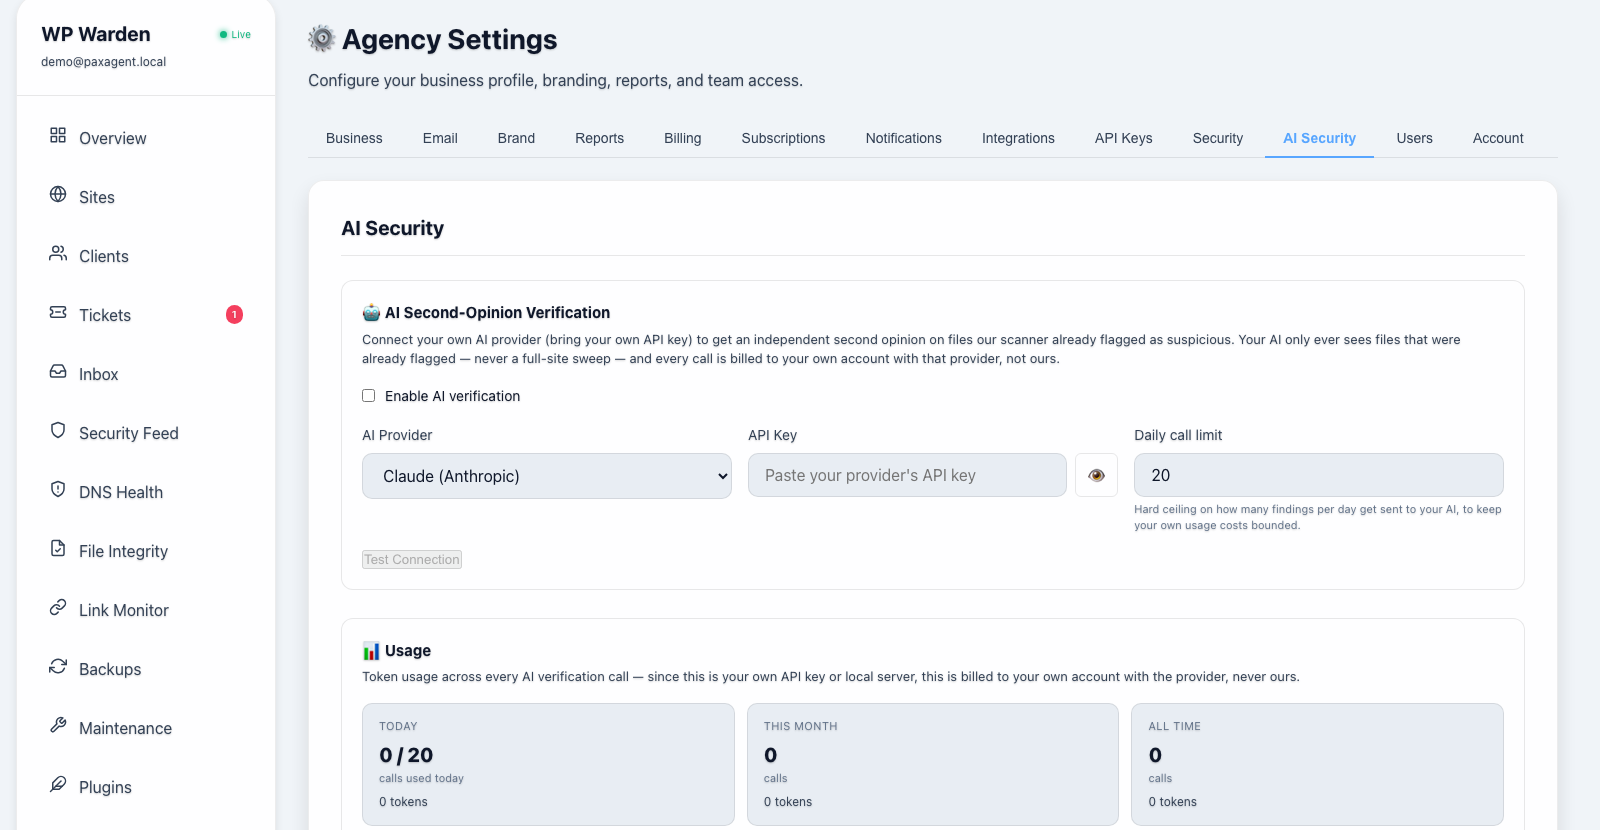
Task: Open the API Keys tab
Action: [x=1124, y=138]
